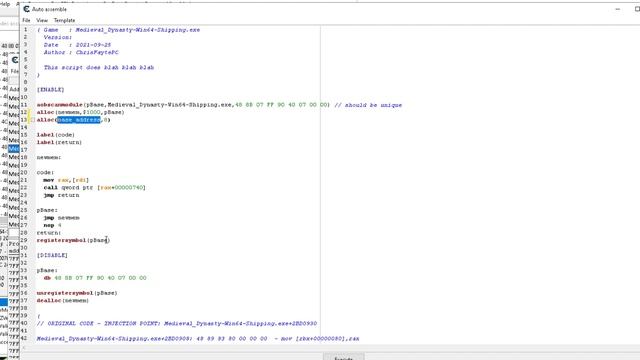Click the Cheat Engine icon in Auto assemble title bar
The width and height of the screenshot is (640, 360).
(x=27, y=9)
